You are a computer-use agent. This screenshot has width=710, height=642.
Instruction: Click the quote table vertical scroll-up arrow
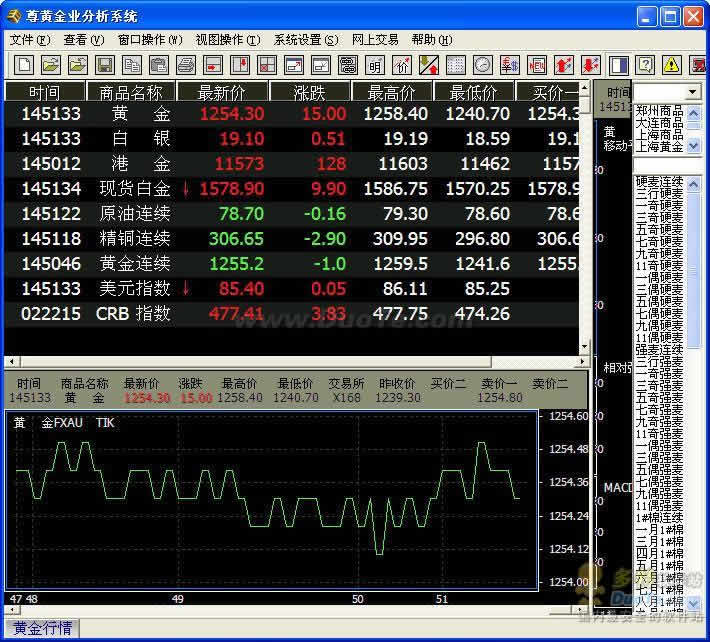(584, 86)
